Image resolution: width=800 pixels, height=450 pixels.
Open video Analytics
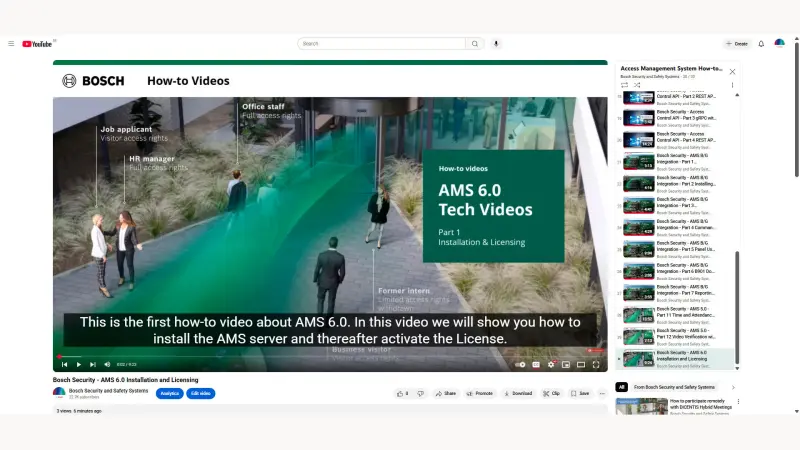(169, 393)
